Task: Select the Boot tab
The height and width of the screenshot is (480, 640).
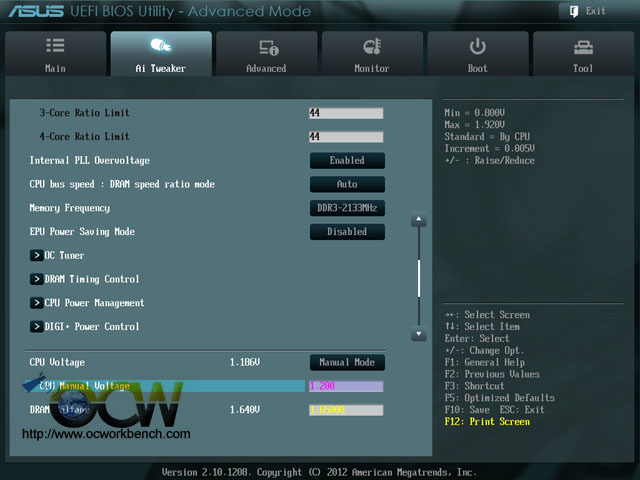Action: point(478,54)
